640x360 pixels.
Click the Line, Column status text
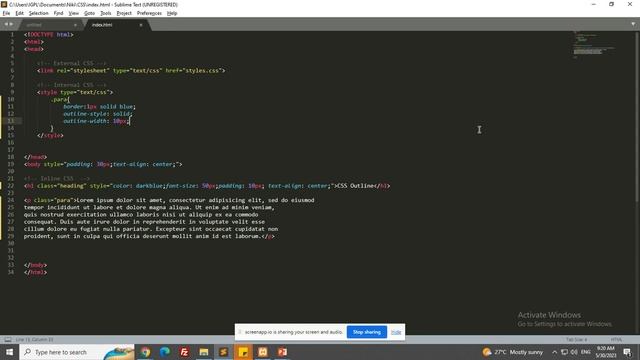click(35, 340)
